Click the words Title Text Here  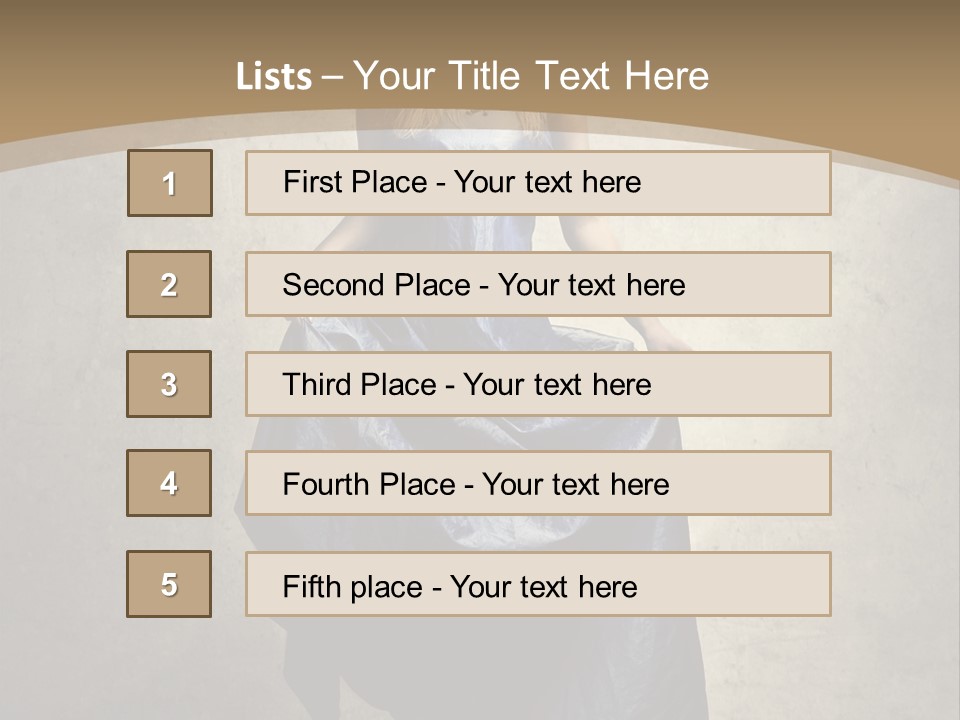[x=579, y=76]
